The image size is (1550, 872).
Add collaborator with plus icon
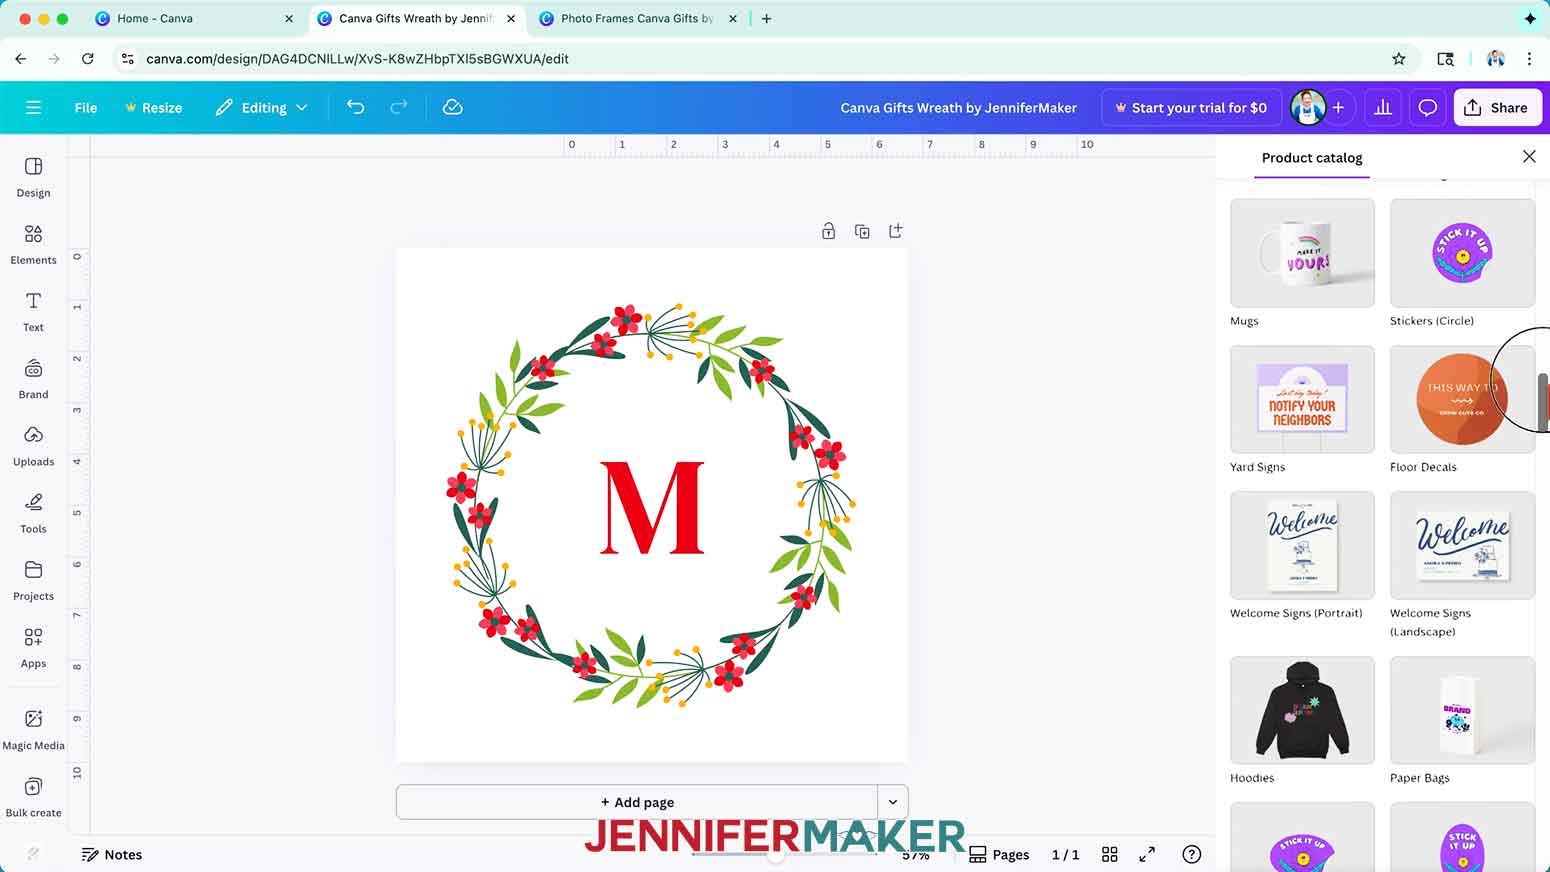(1338, 107)
